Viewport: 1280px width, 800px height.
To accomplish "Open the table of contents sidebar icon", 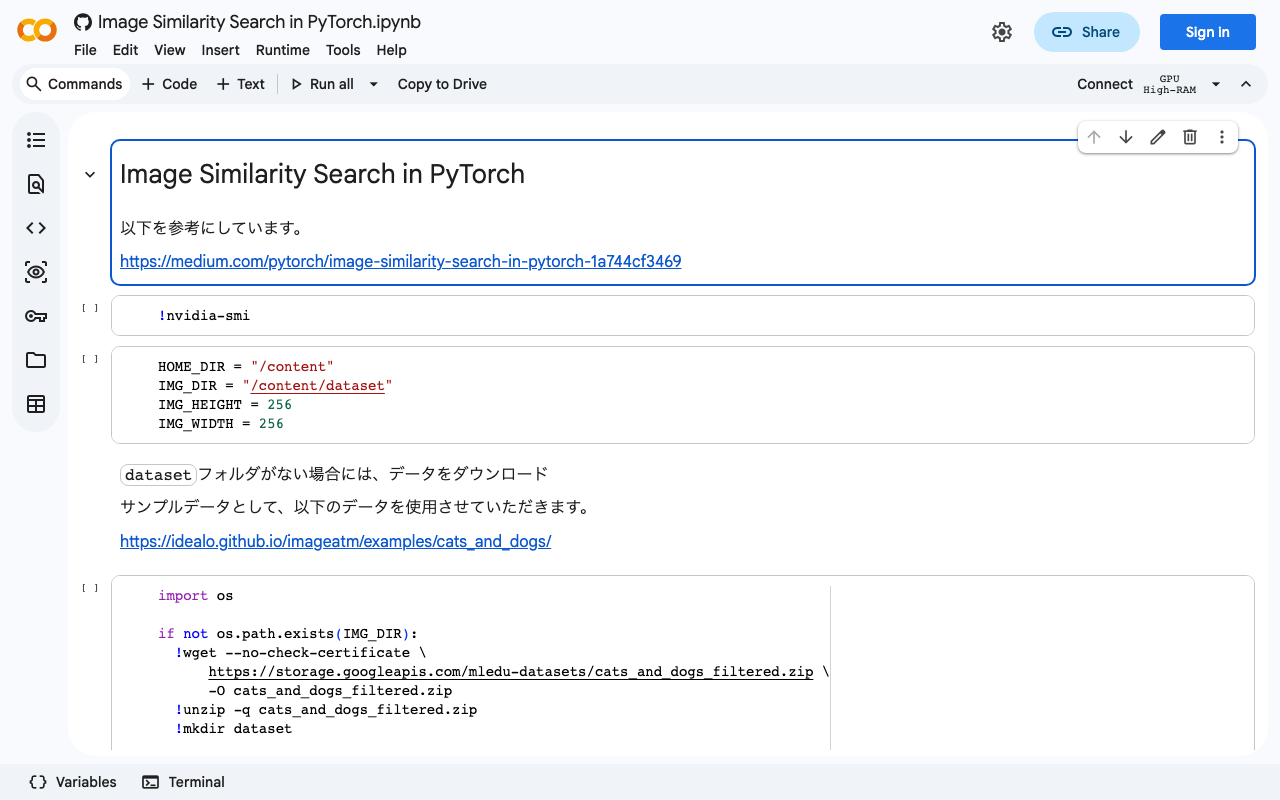I will (36, 140).
